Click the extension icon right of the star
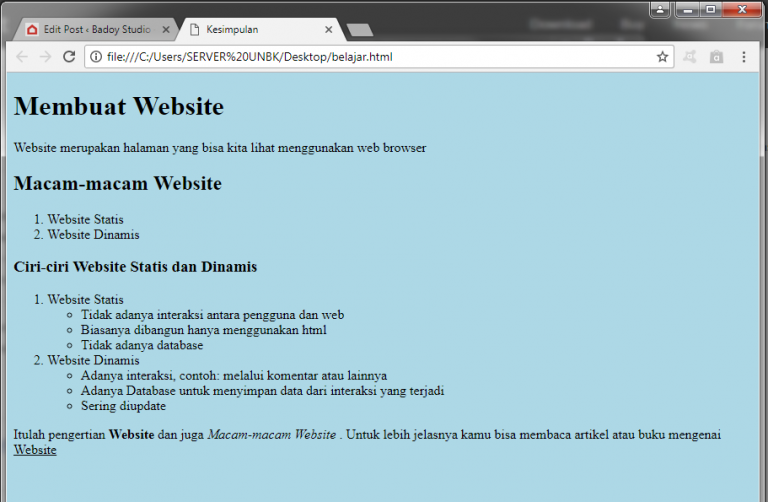The width and height of the screenshot is (768, 502). 690,57
